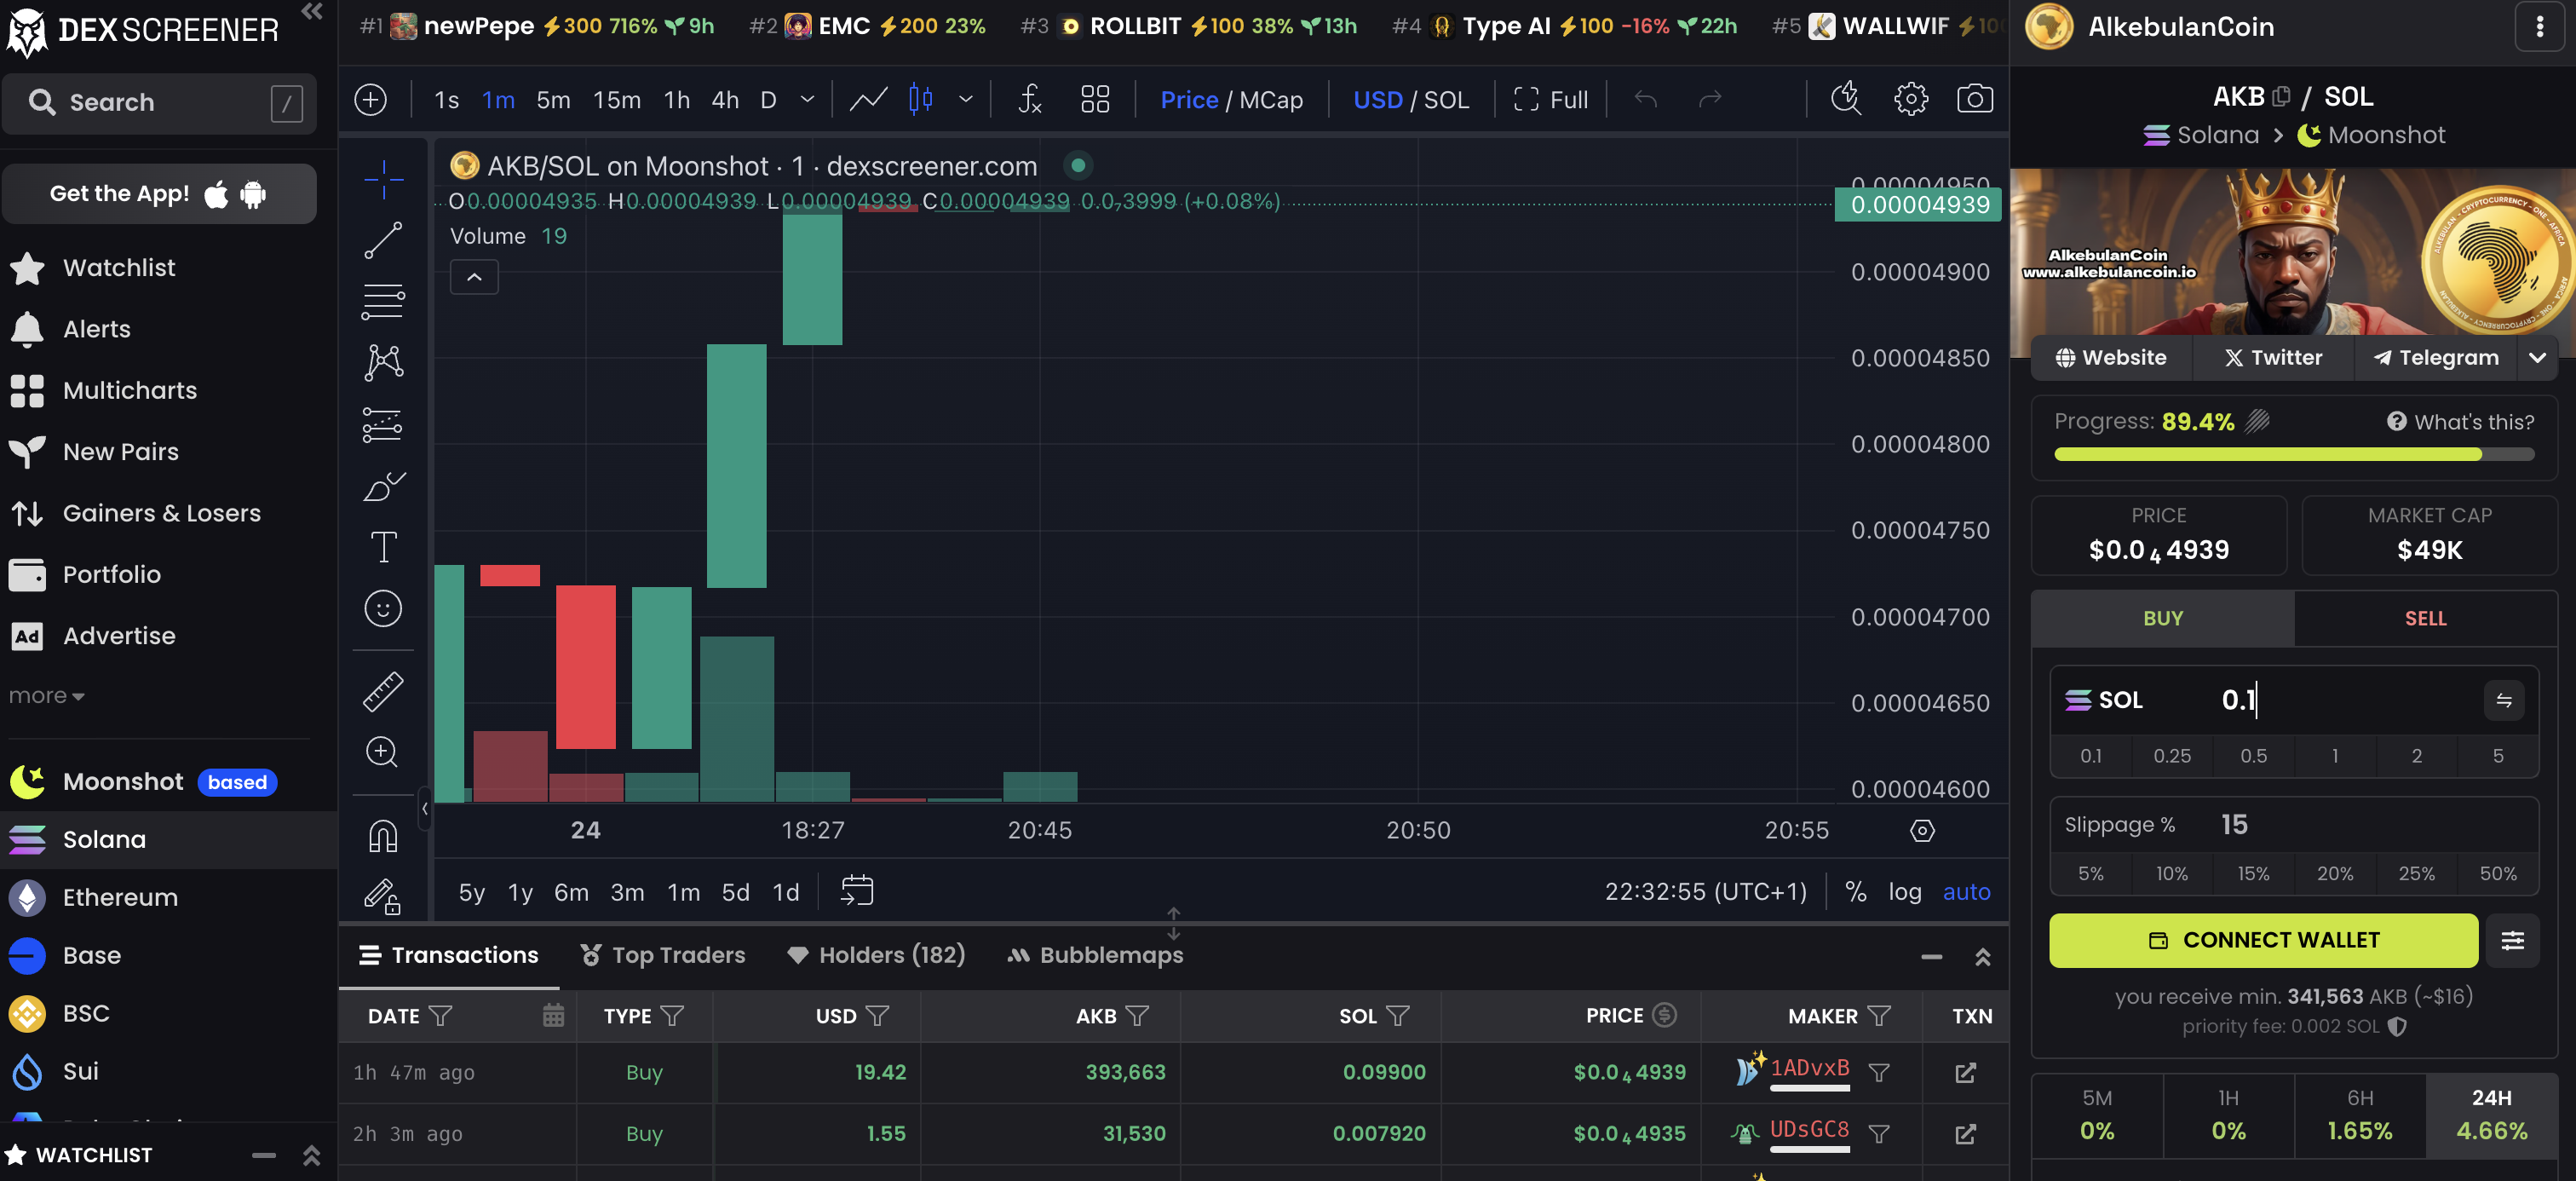The width and height of the screenshot is (2576, 1181).
Task: Select the trend line drawing tool
Action: pos(383,241)
